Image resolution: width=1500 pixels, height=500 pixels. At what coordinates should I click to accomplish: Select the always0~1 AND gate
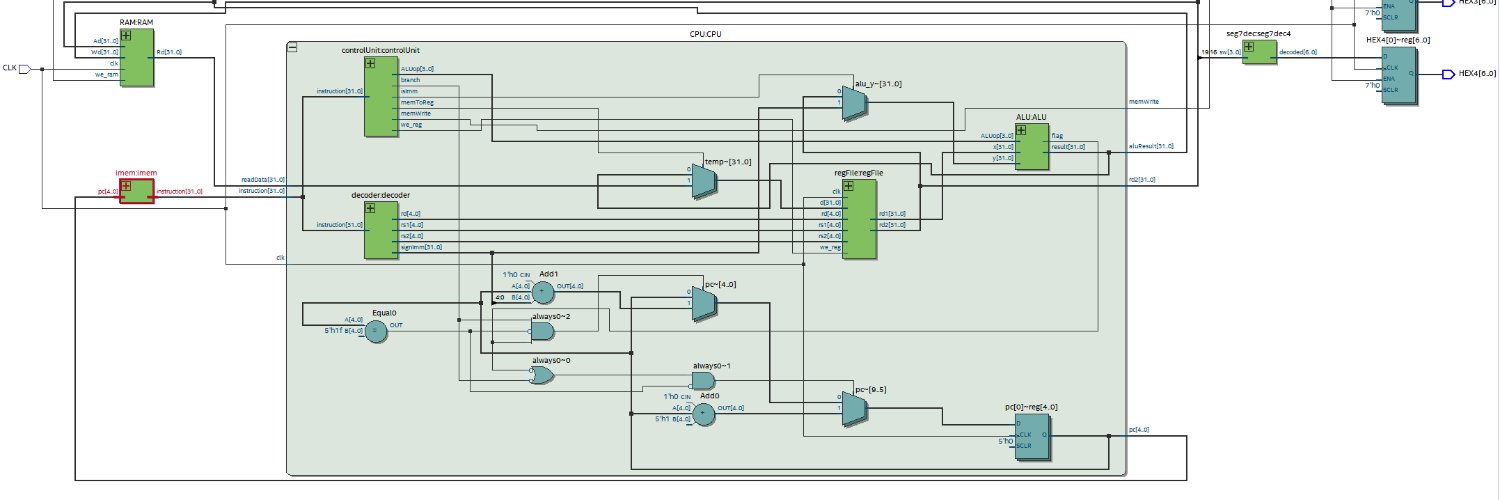pos(703,382)
